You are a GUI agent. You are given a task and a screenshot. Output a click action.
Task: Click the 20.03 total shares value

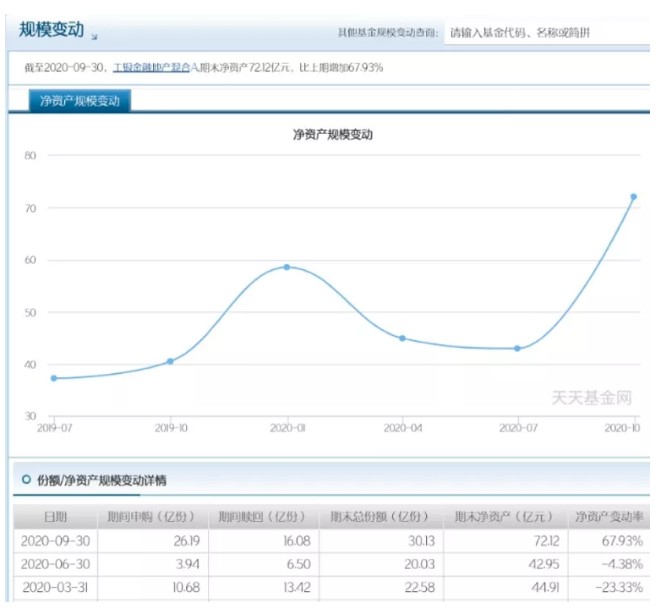420,564
